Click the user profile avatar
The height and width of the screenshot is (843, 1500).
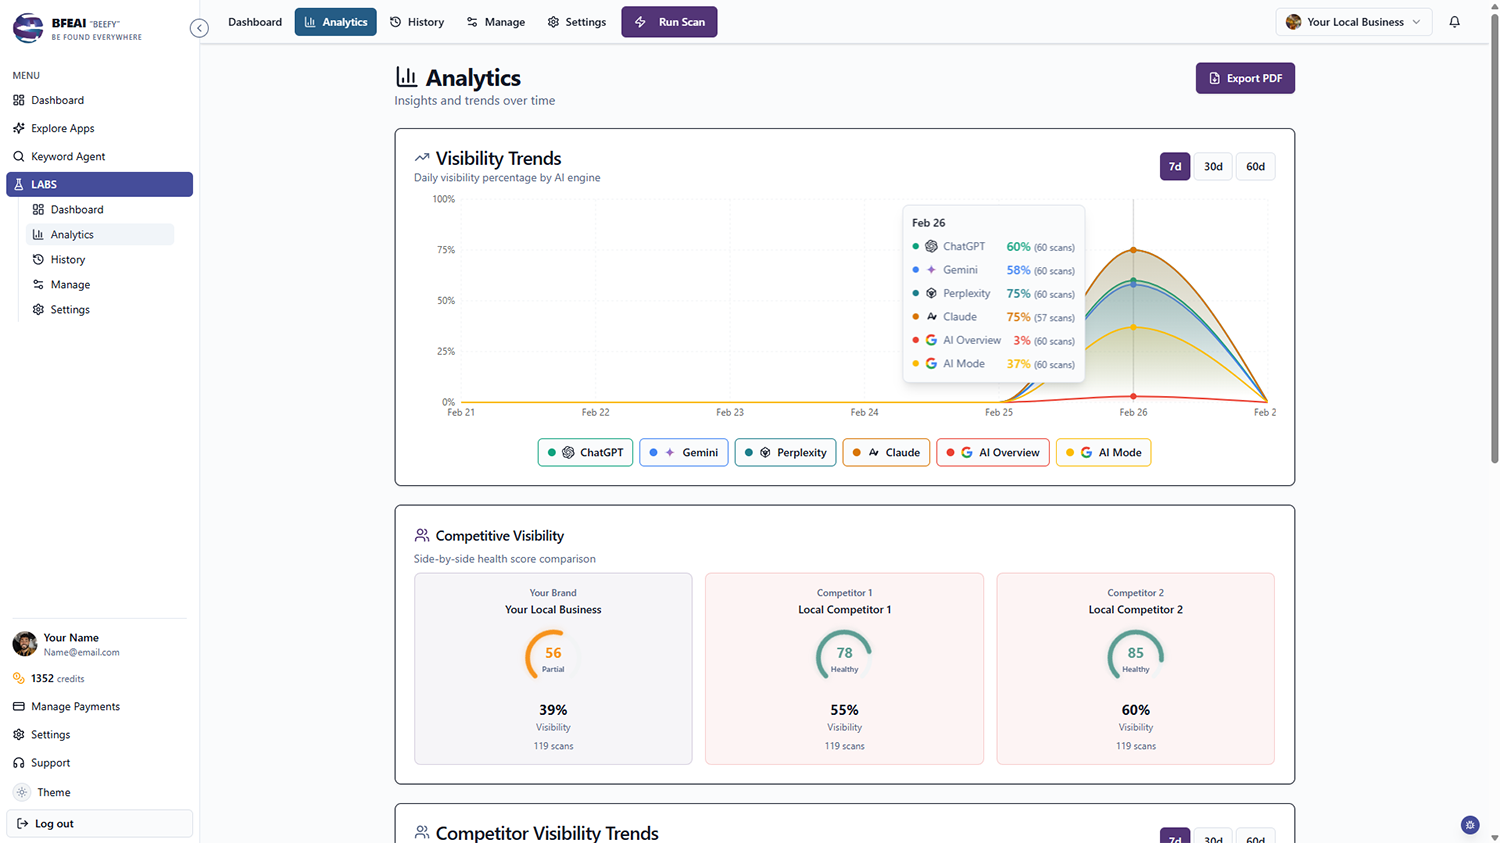pyautogui.click(x=25, y=643)
